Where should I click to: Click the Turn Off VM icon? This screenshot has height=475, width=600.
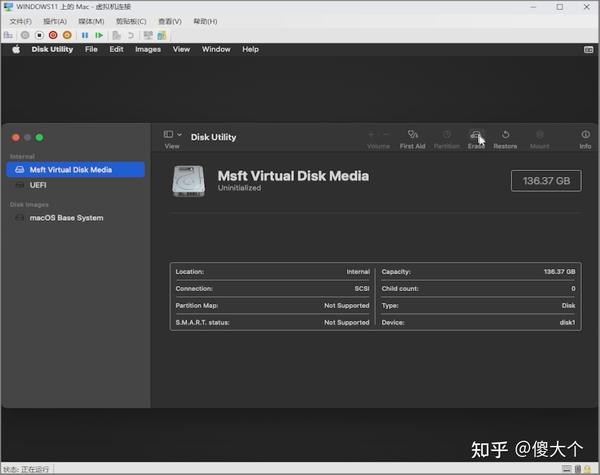click(39, 35)
